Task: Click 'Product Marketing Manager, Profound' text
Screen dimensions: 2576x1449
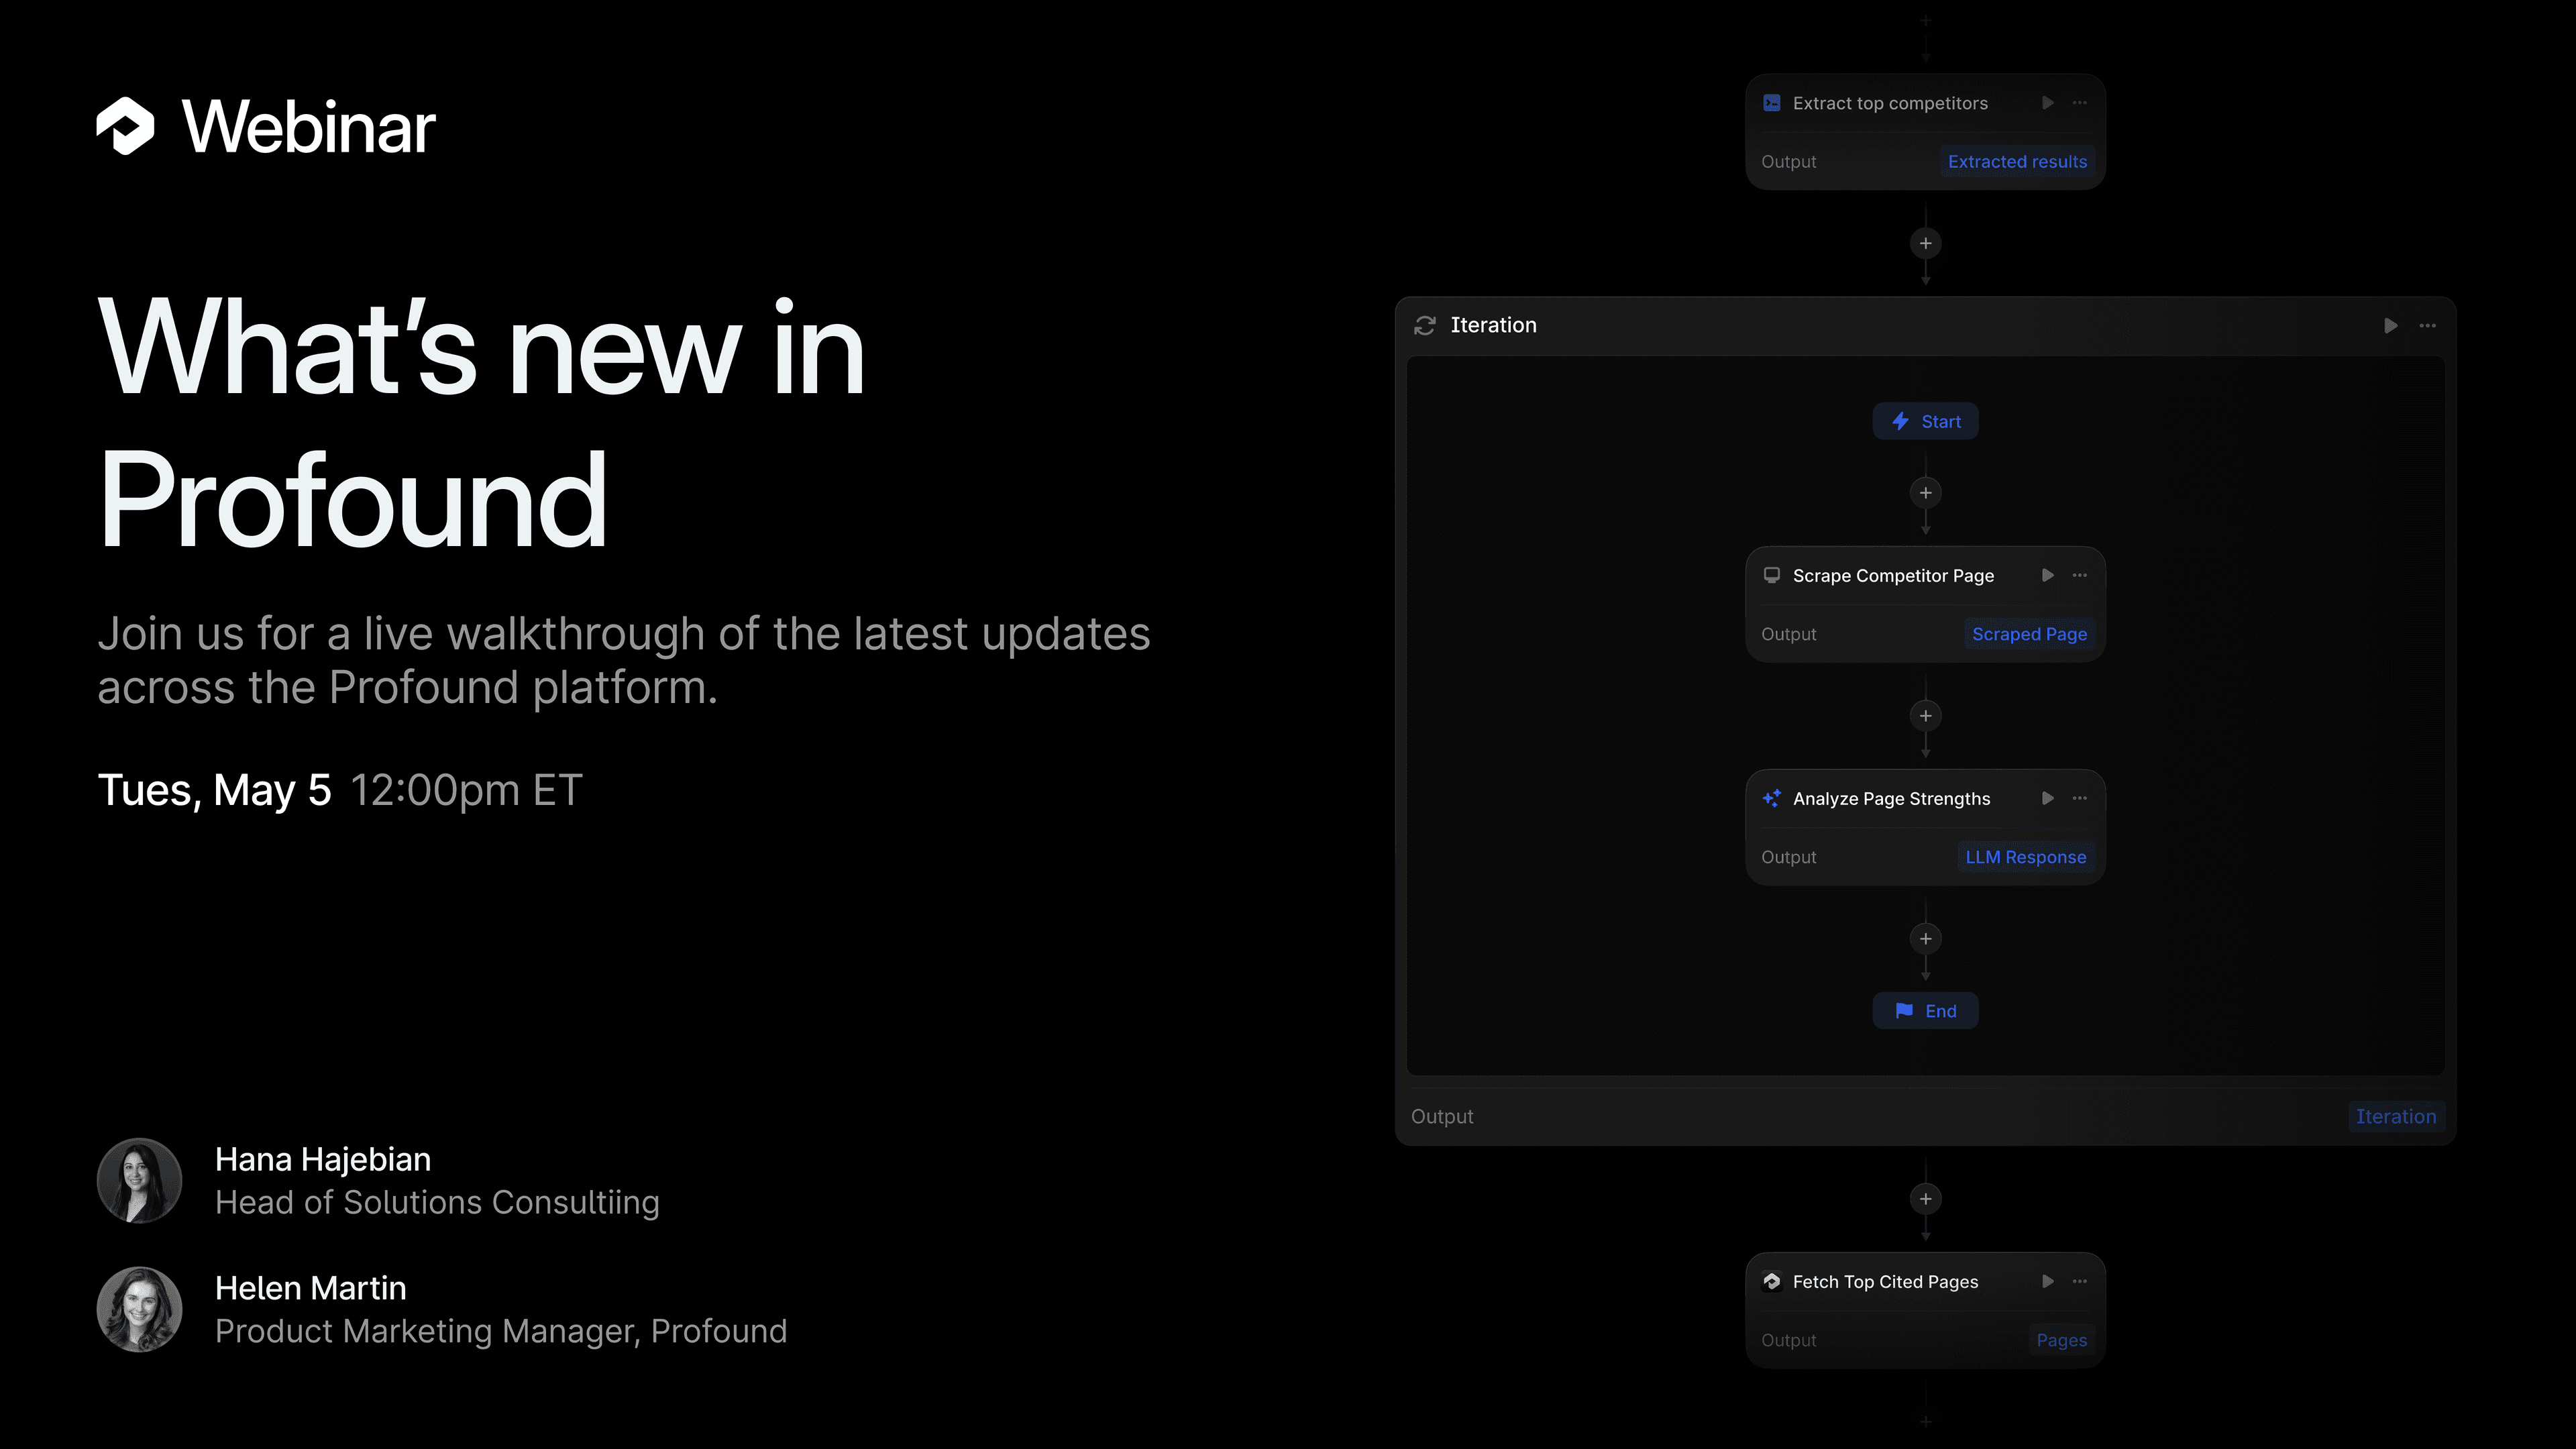Action: pos(501,1331)
